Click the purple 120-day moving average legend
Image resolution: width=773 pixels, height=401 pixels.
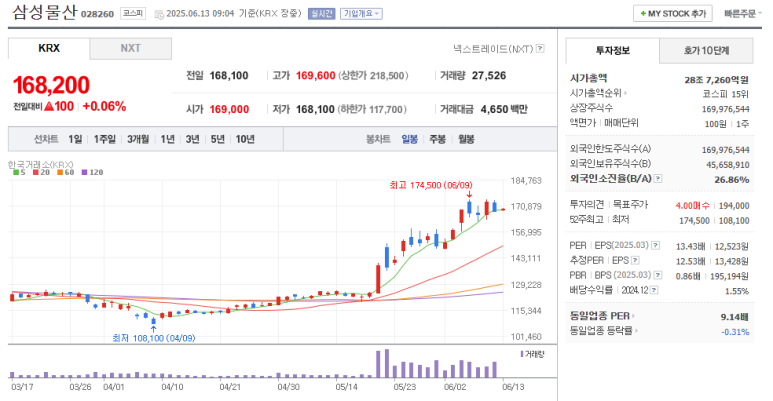tap(93, 172)
